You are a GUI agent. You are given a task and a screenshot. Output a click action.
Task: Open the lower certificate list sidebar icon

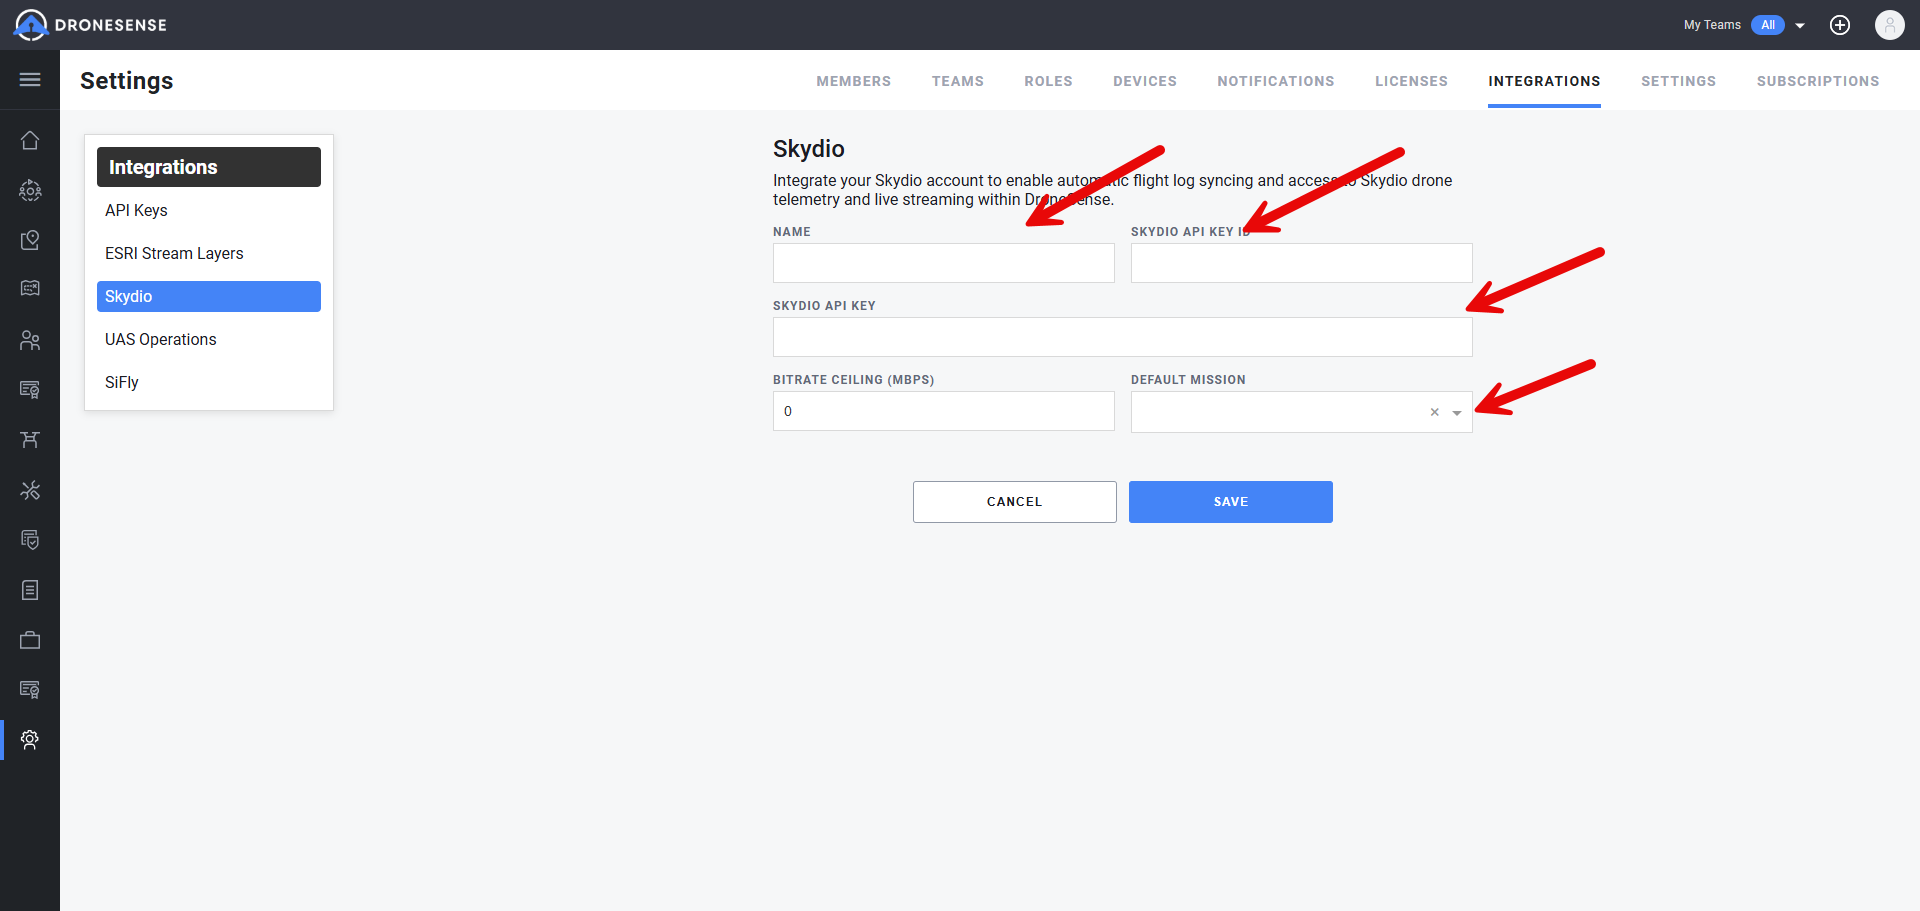click(x=30, y=690)
